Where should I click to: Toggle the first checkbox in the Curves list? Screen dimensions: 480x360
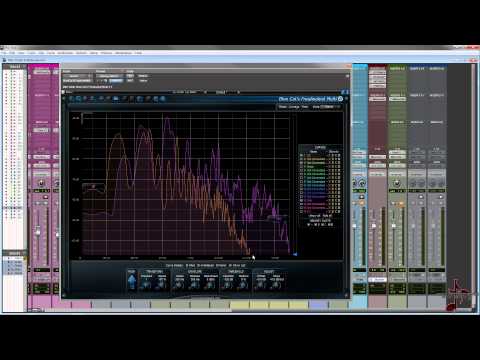click(x=302, y=155)
